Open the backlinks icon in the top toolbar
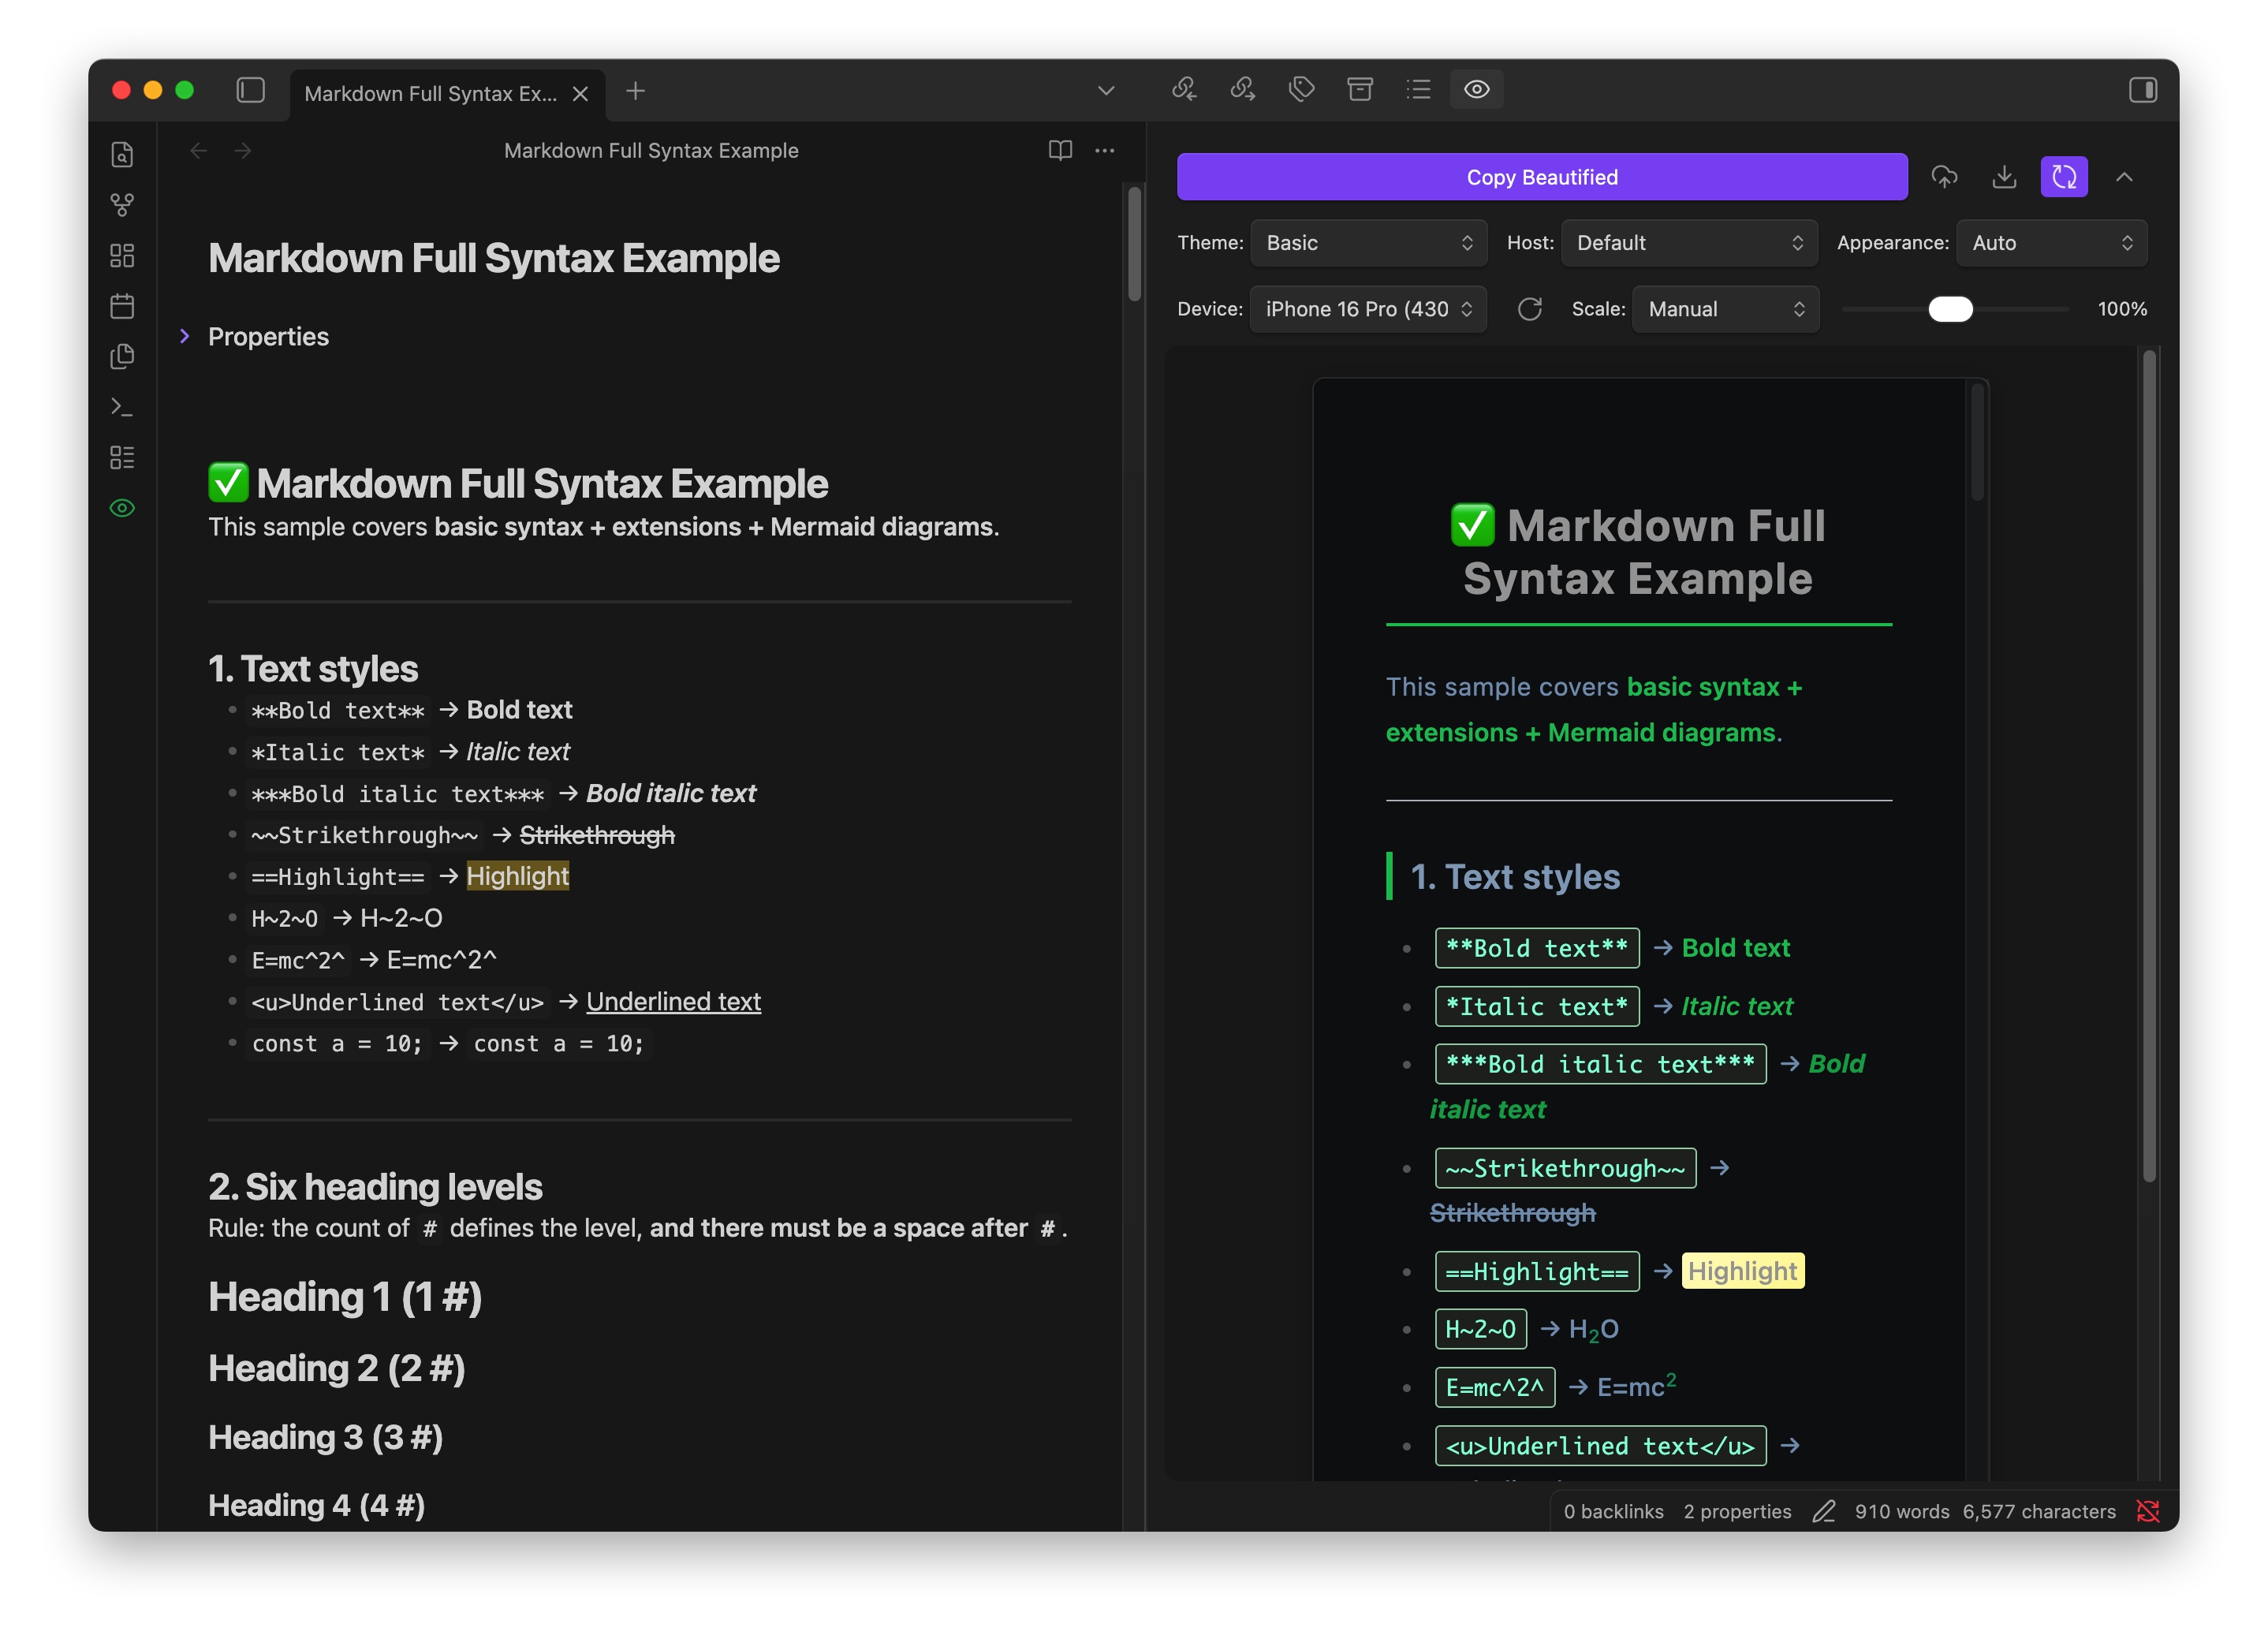The width and height of the screenshot is (2268, 1650). tap(1184, 89)
